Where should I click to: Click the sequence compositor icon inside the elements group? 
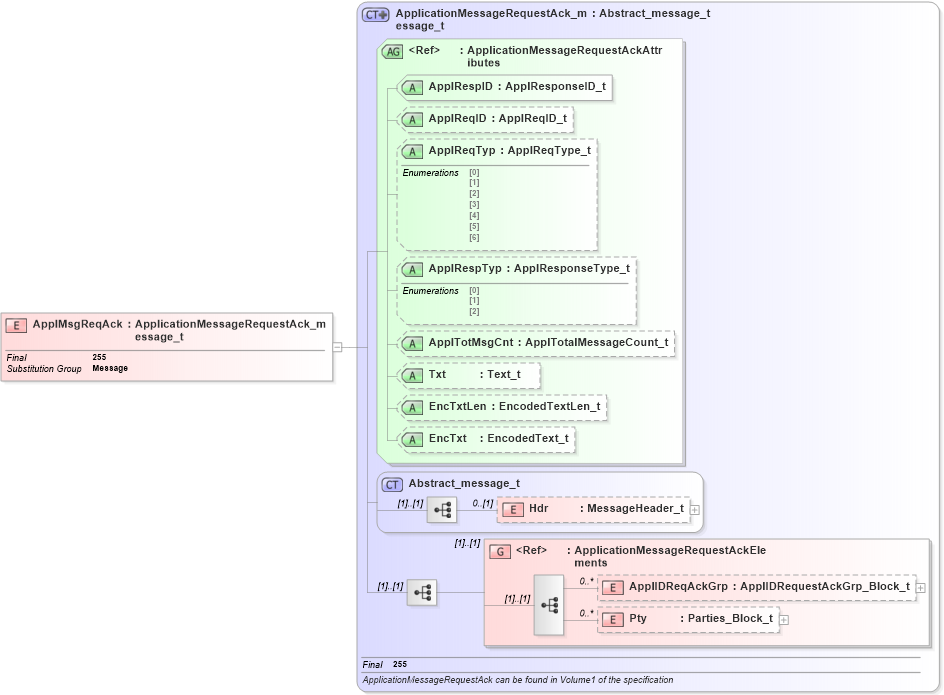(548, 603)
